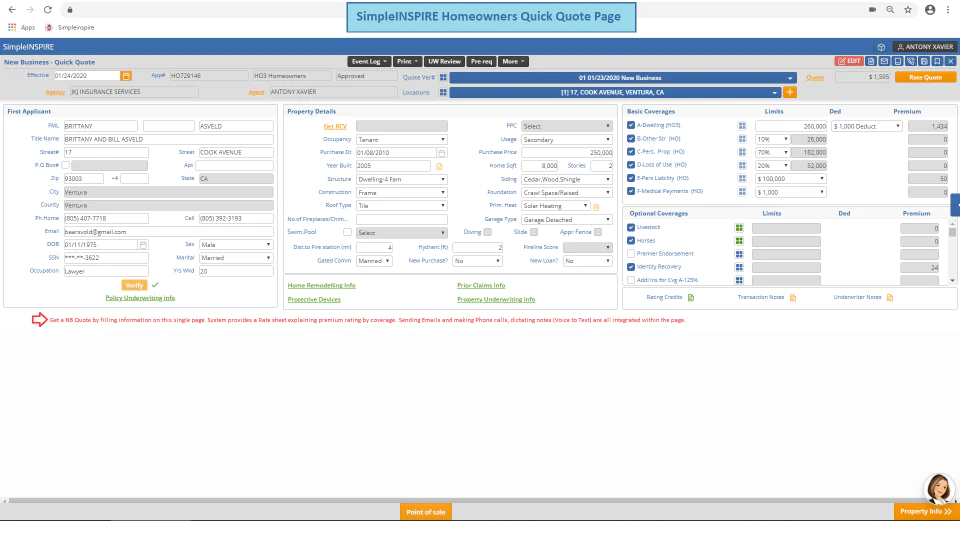Tick the Swim.Pool checkbox
Image resolution: width=960 pixels, height=540 pixels.
tap(347, 232)
